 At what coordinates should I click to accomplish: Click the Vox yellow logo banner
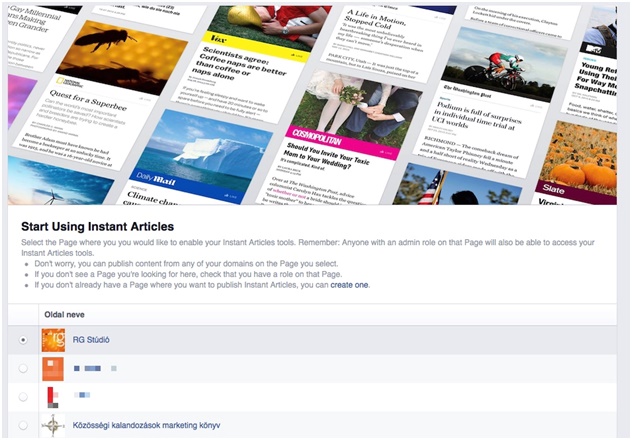[x=256, y=46]
